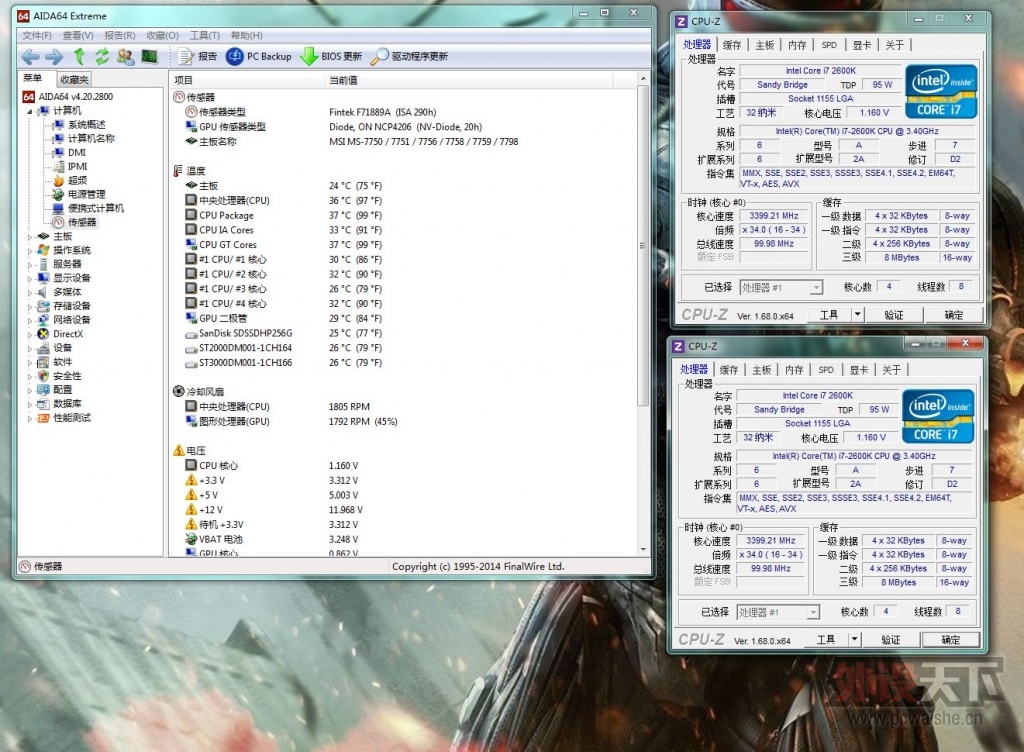
Task: Open the 帮助(H) menu
Action: click(246, 35)
